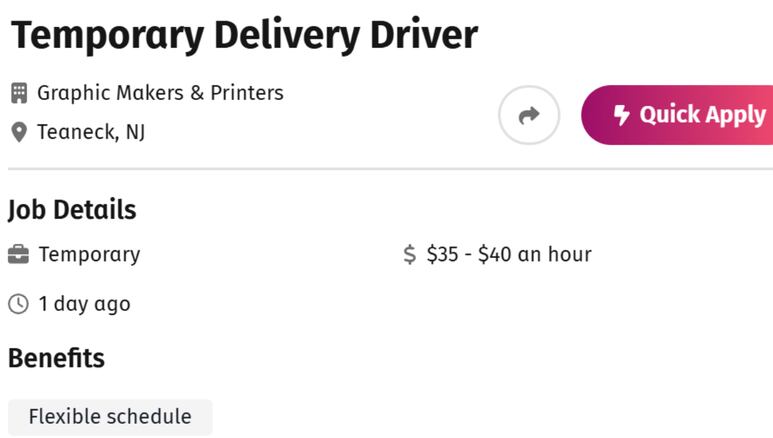Click the horizontal divider under job header

[390, 169]
